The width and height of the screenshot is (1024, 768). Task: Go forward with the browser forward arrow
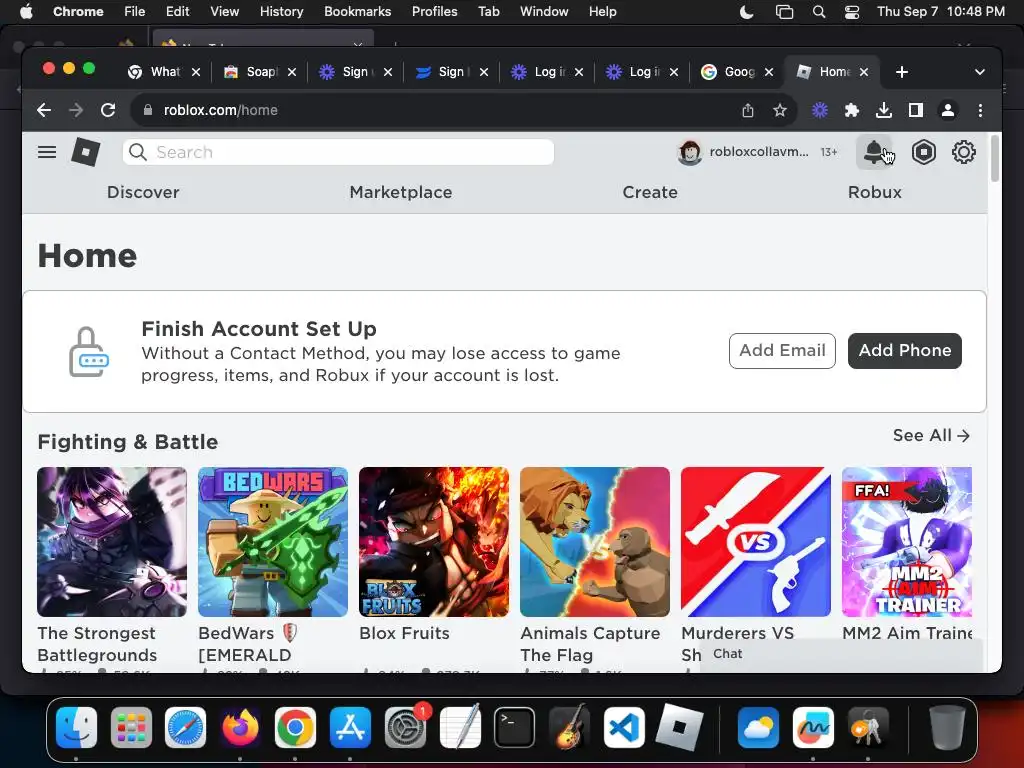click(x=76, y=110)
